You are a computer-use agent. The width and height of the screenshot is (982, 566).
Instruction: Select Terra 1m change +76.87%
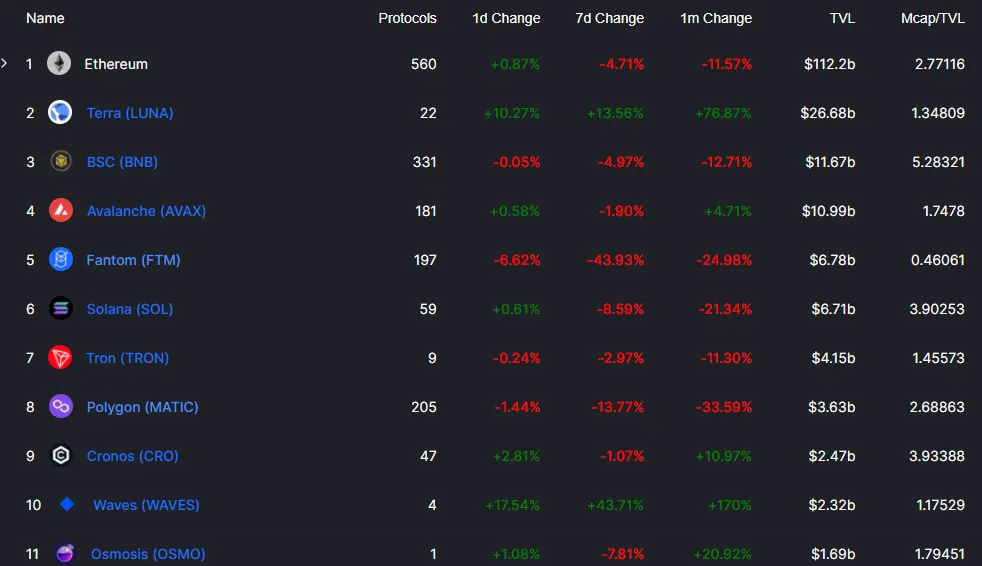tap(723, 113)
